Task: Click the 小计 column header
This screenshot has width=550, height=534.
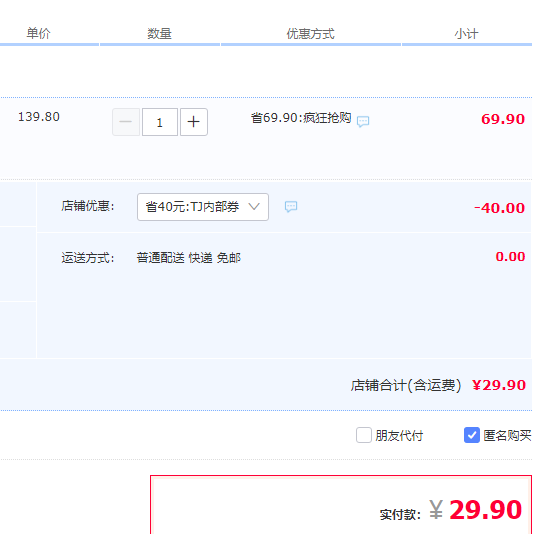Action: (x=467, y=34)
